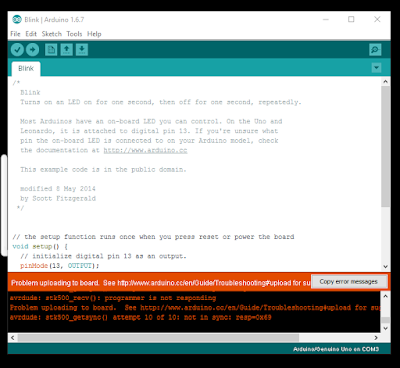This screenshot has width=400, height=368.
Task: Click editor vertical scrollbar up arrow
Action: click(x=385, y=81)
